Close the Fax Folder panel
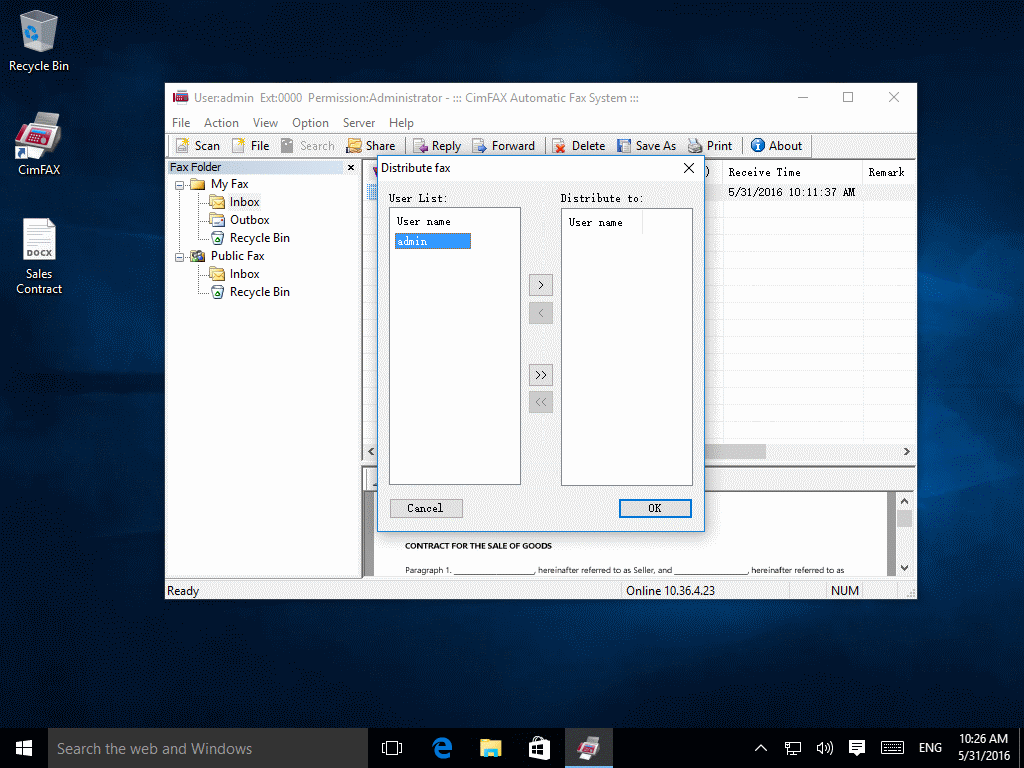Viewport: 1024px width, 768px height. point(351,168)
